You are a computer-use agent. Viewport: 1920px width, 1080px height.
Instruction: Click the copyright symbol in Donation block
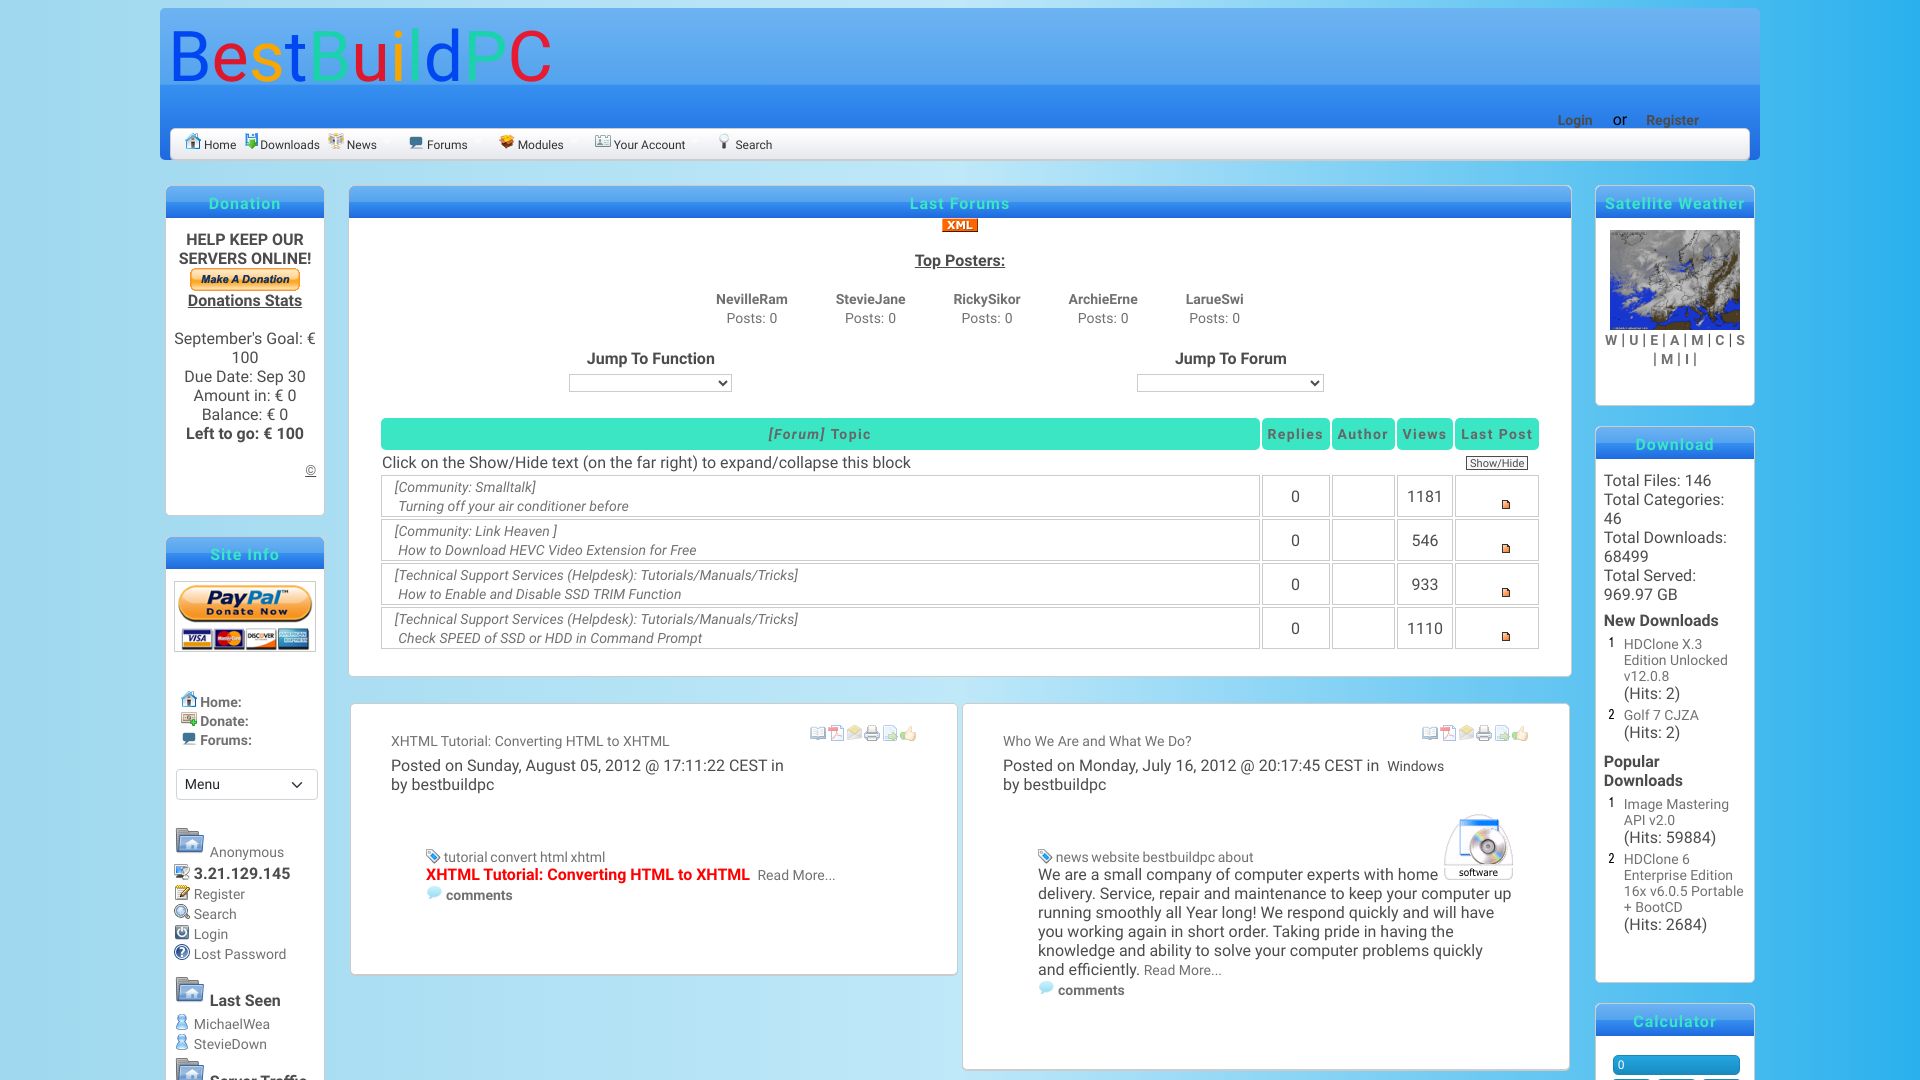(310, 470)
